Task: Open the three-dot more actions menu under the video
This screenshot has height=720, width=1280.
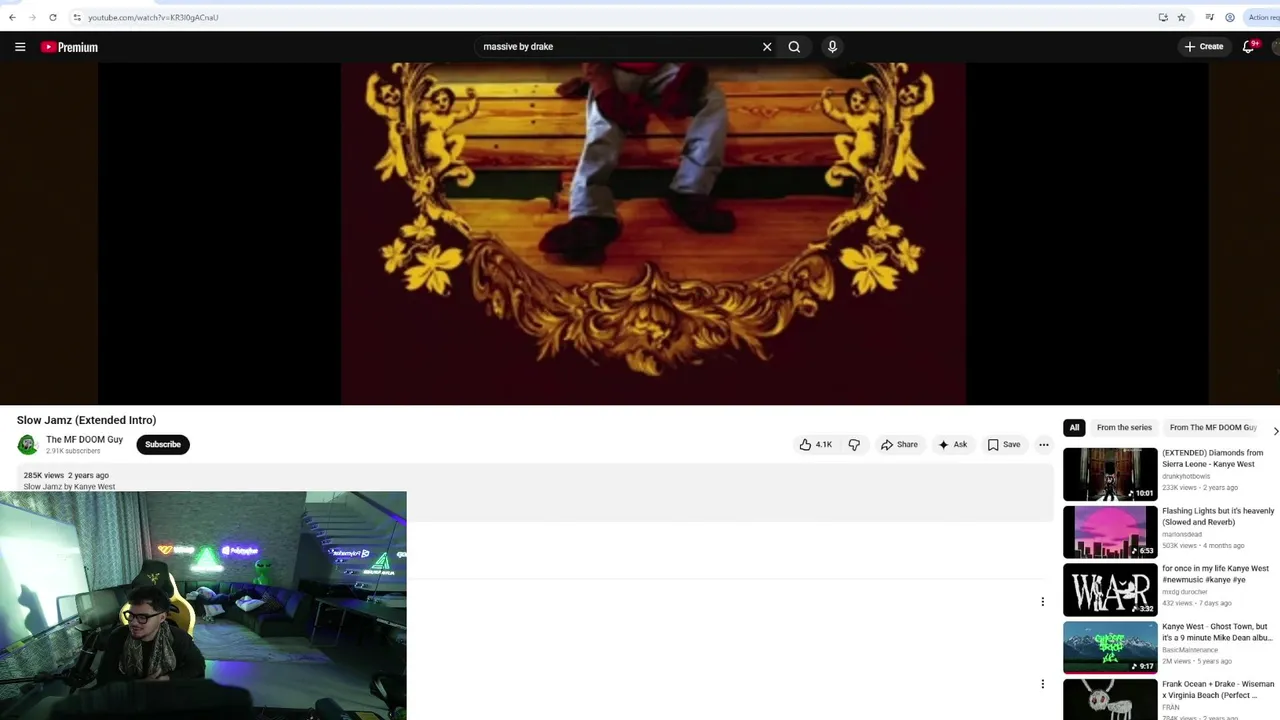Action: tap(1043, 445)
